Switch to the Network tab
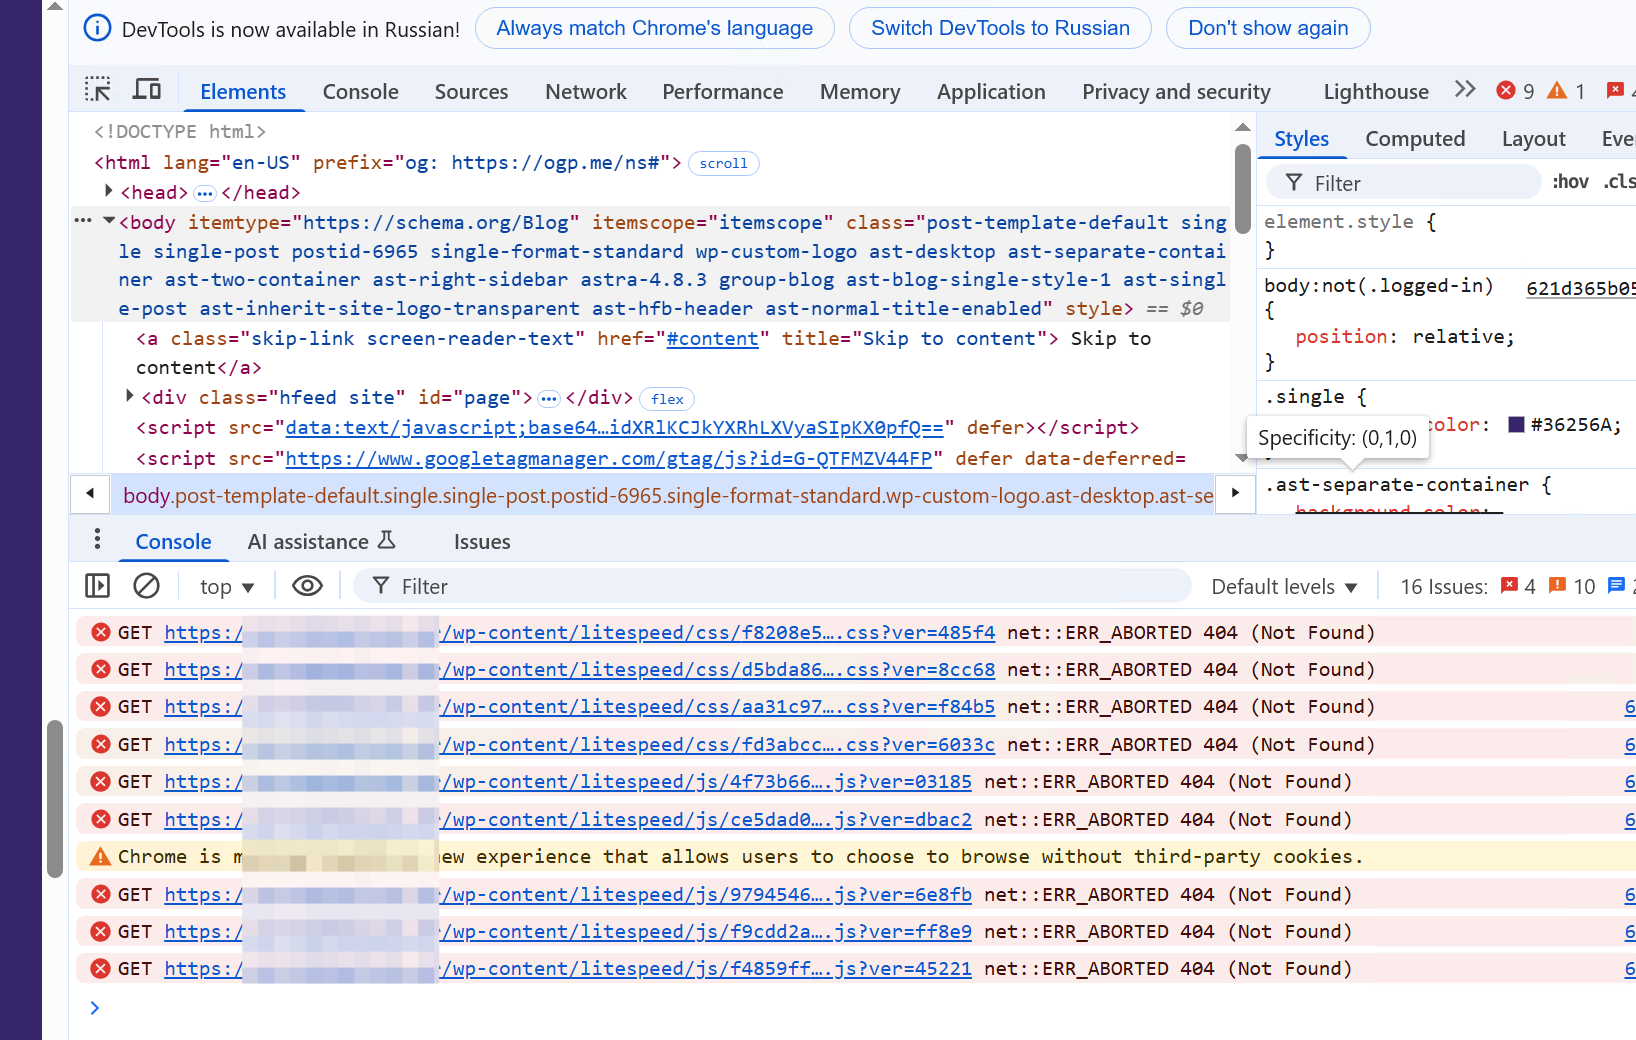The image size is (1636, 1040). pos(586,92)
